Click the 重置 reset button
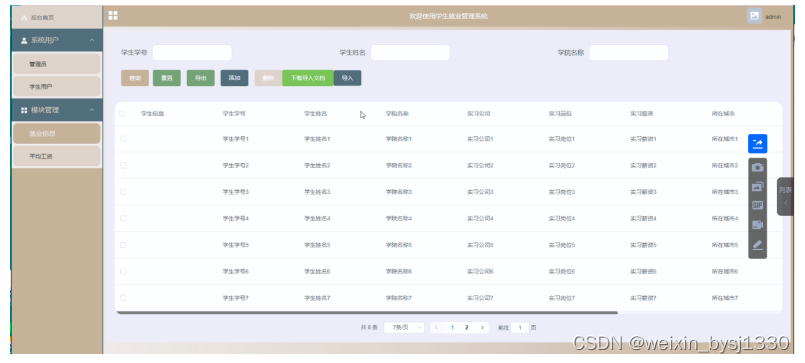805x363 pixels. tap(167, 78)
